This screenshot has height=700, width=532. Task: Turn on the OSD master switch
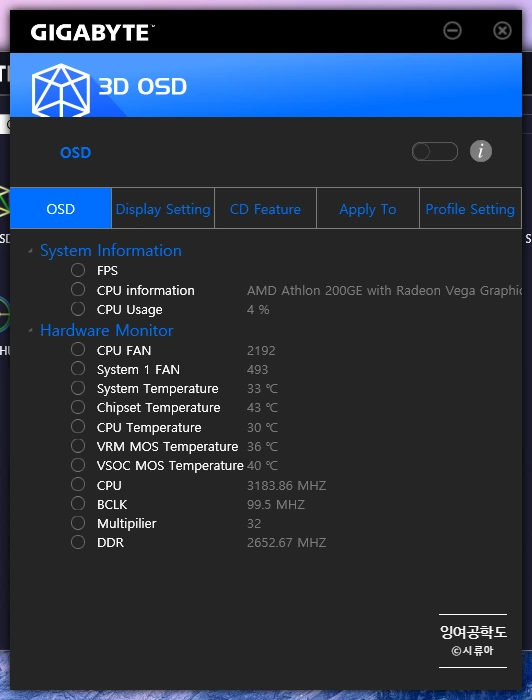coord(435,152)
